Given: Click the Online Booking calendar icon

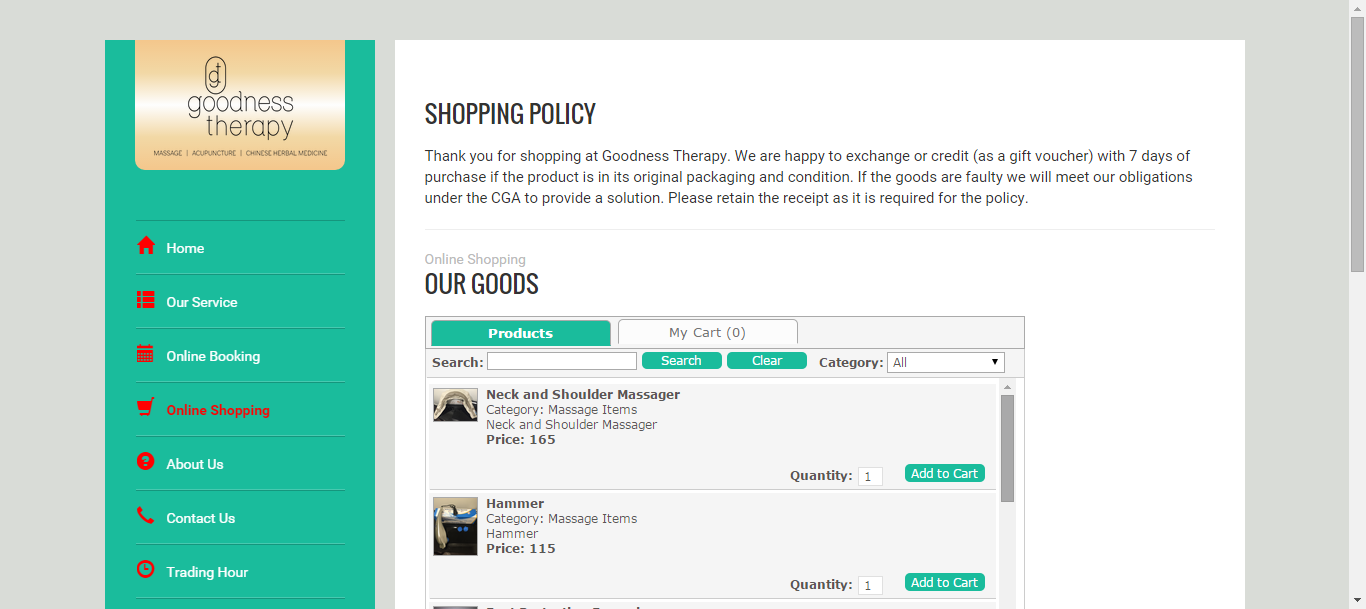Looking at the screenshot, I should coord(146,353).
